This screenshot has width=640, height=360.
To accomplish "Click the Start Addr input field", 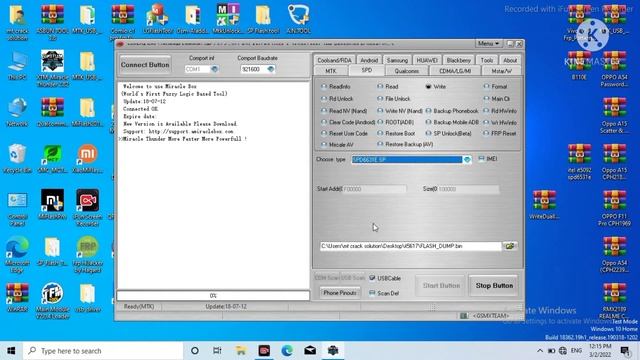I will pyautogui.click(x=374, y=189).
